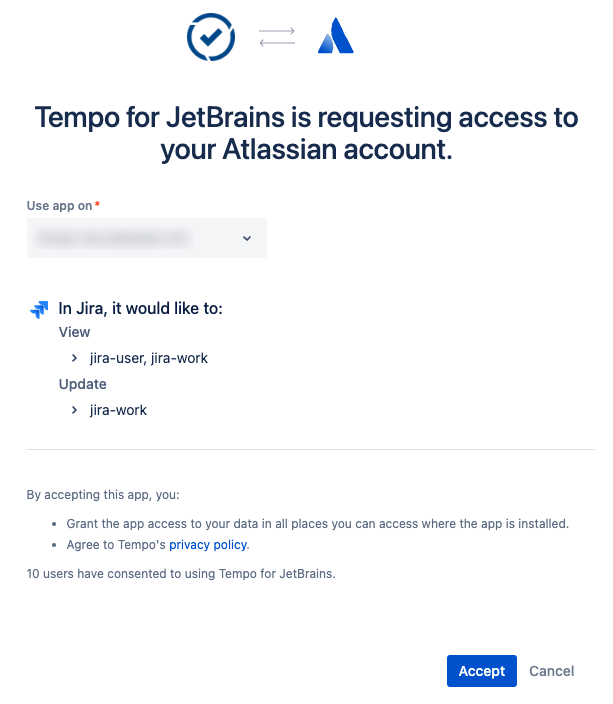Click the 'View' permission group label
Viewport: 613px width, 704px height.
(x=74, y=332)
